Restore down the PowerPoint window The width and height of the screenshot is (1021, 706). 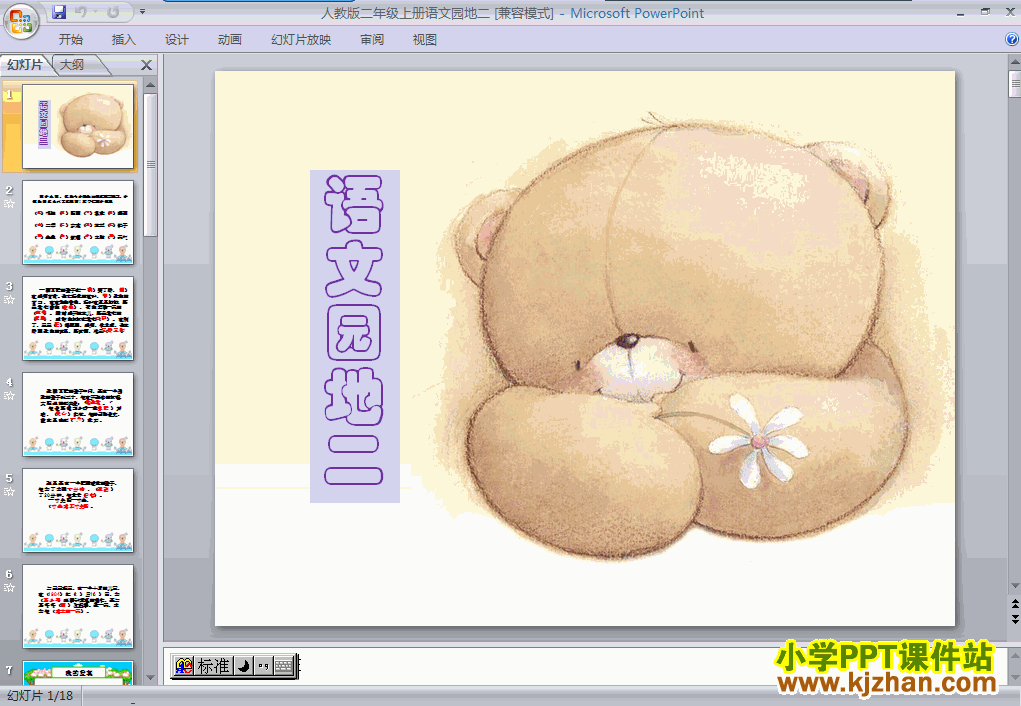click(985, 12)
